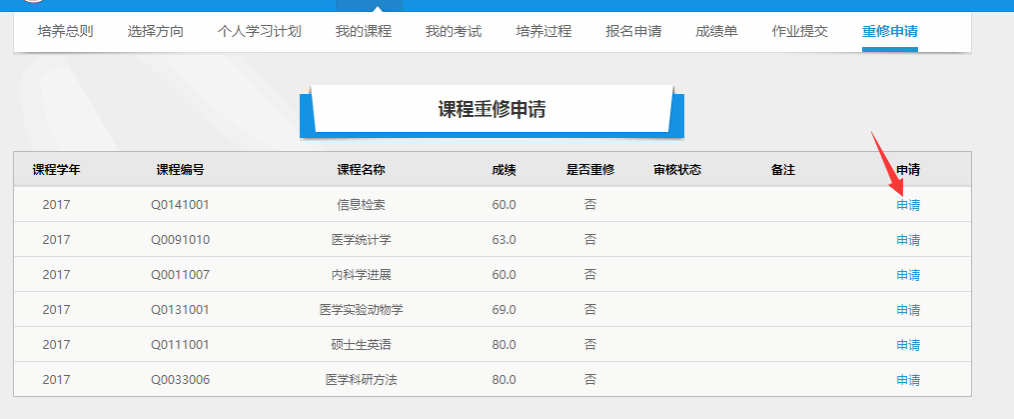Open the 培养过程 tab
Screen dimensions: 1014x419
click(x=543, y=32)
